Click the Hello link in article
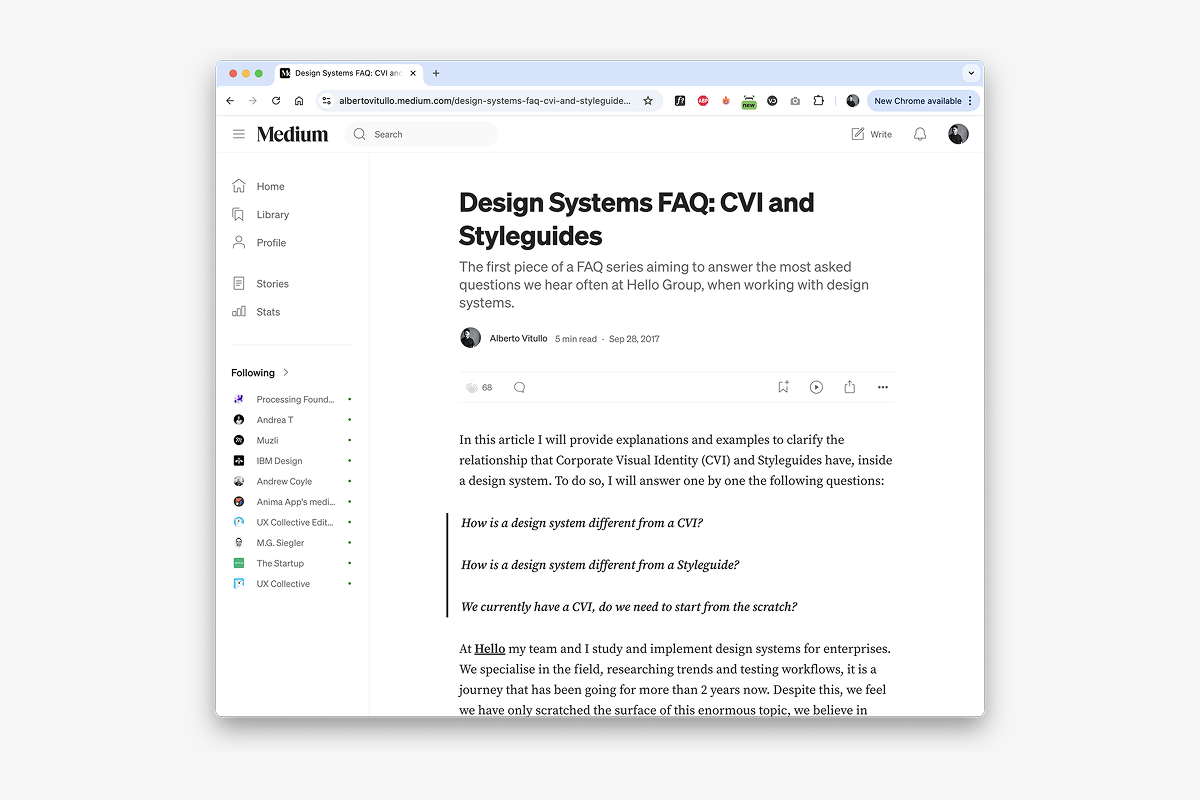 coord(489,649)
